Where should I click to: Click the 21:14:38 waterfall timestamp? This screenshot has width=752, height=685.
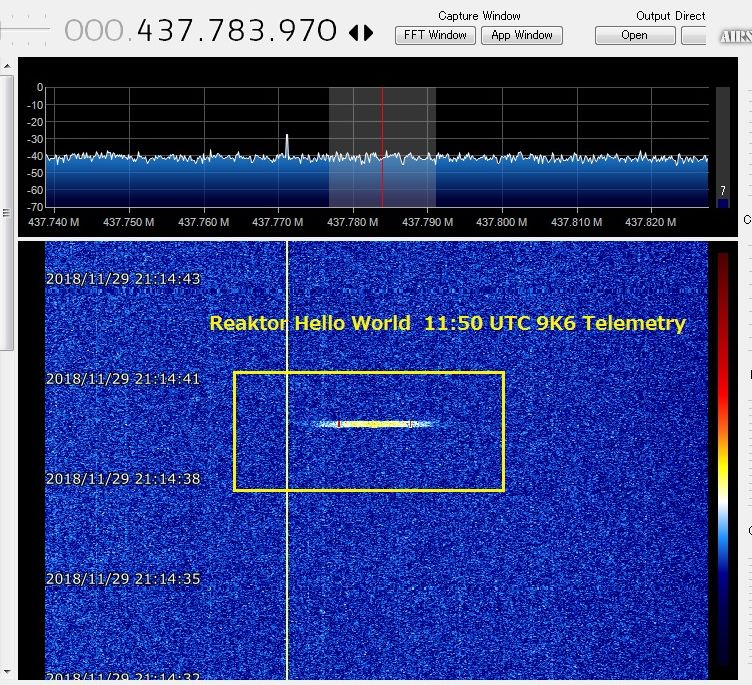click(x=123, y=478)
